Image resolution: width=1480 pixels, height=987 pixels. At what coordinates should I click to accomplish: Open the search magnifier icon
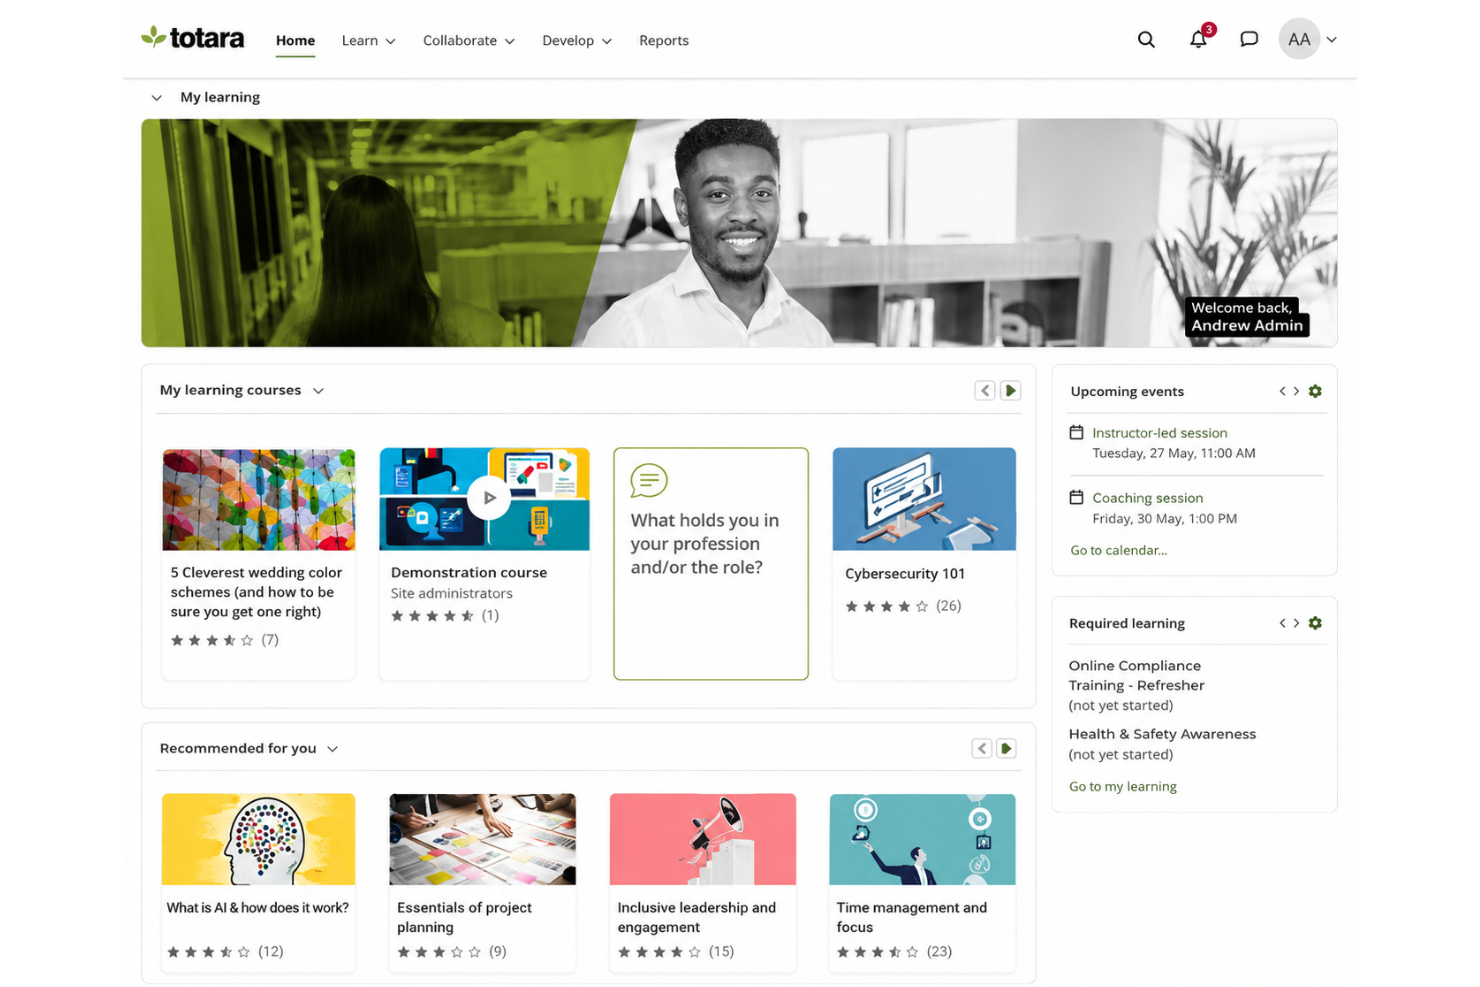pyautogui.click(x=1146, y=40)
